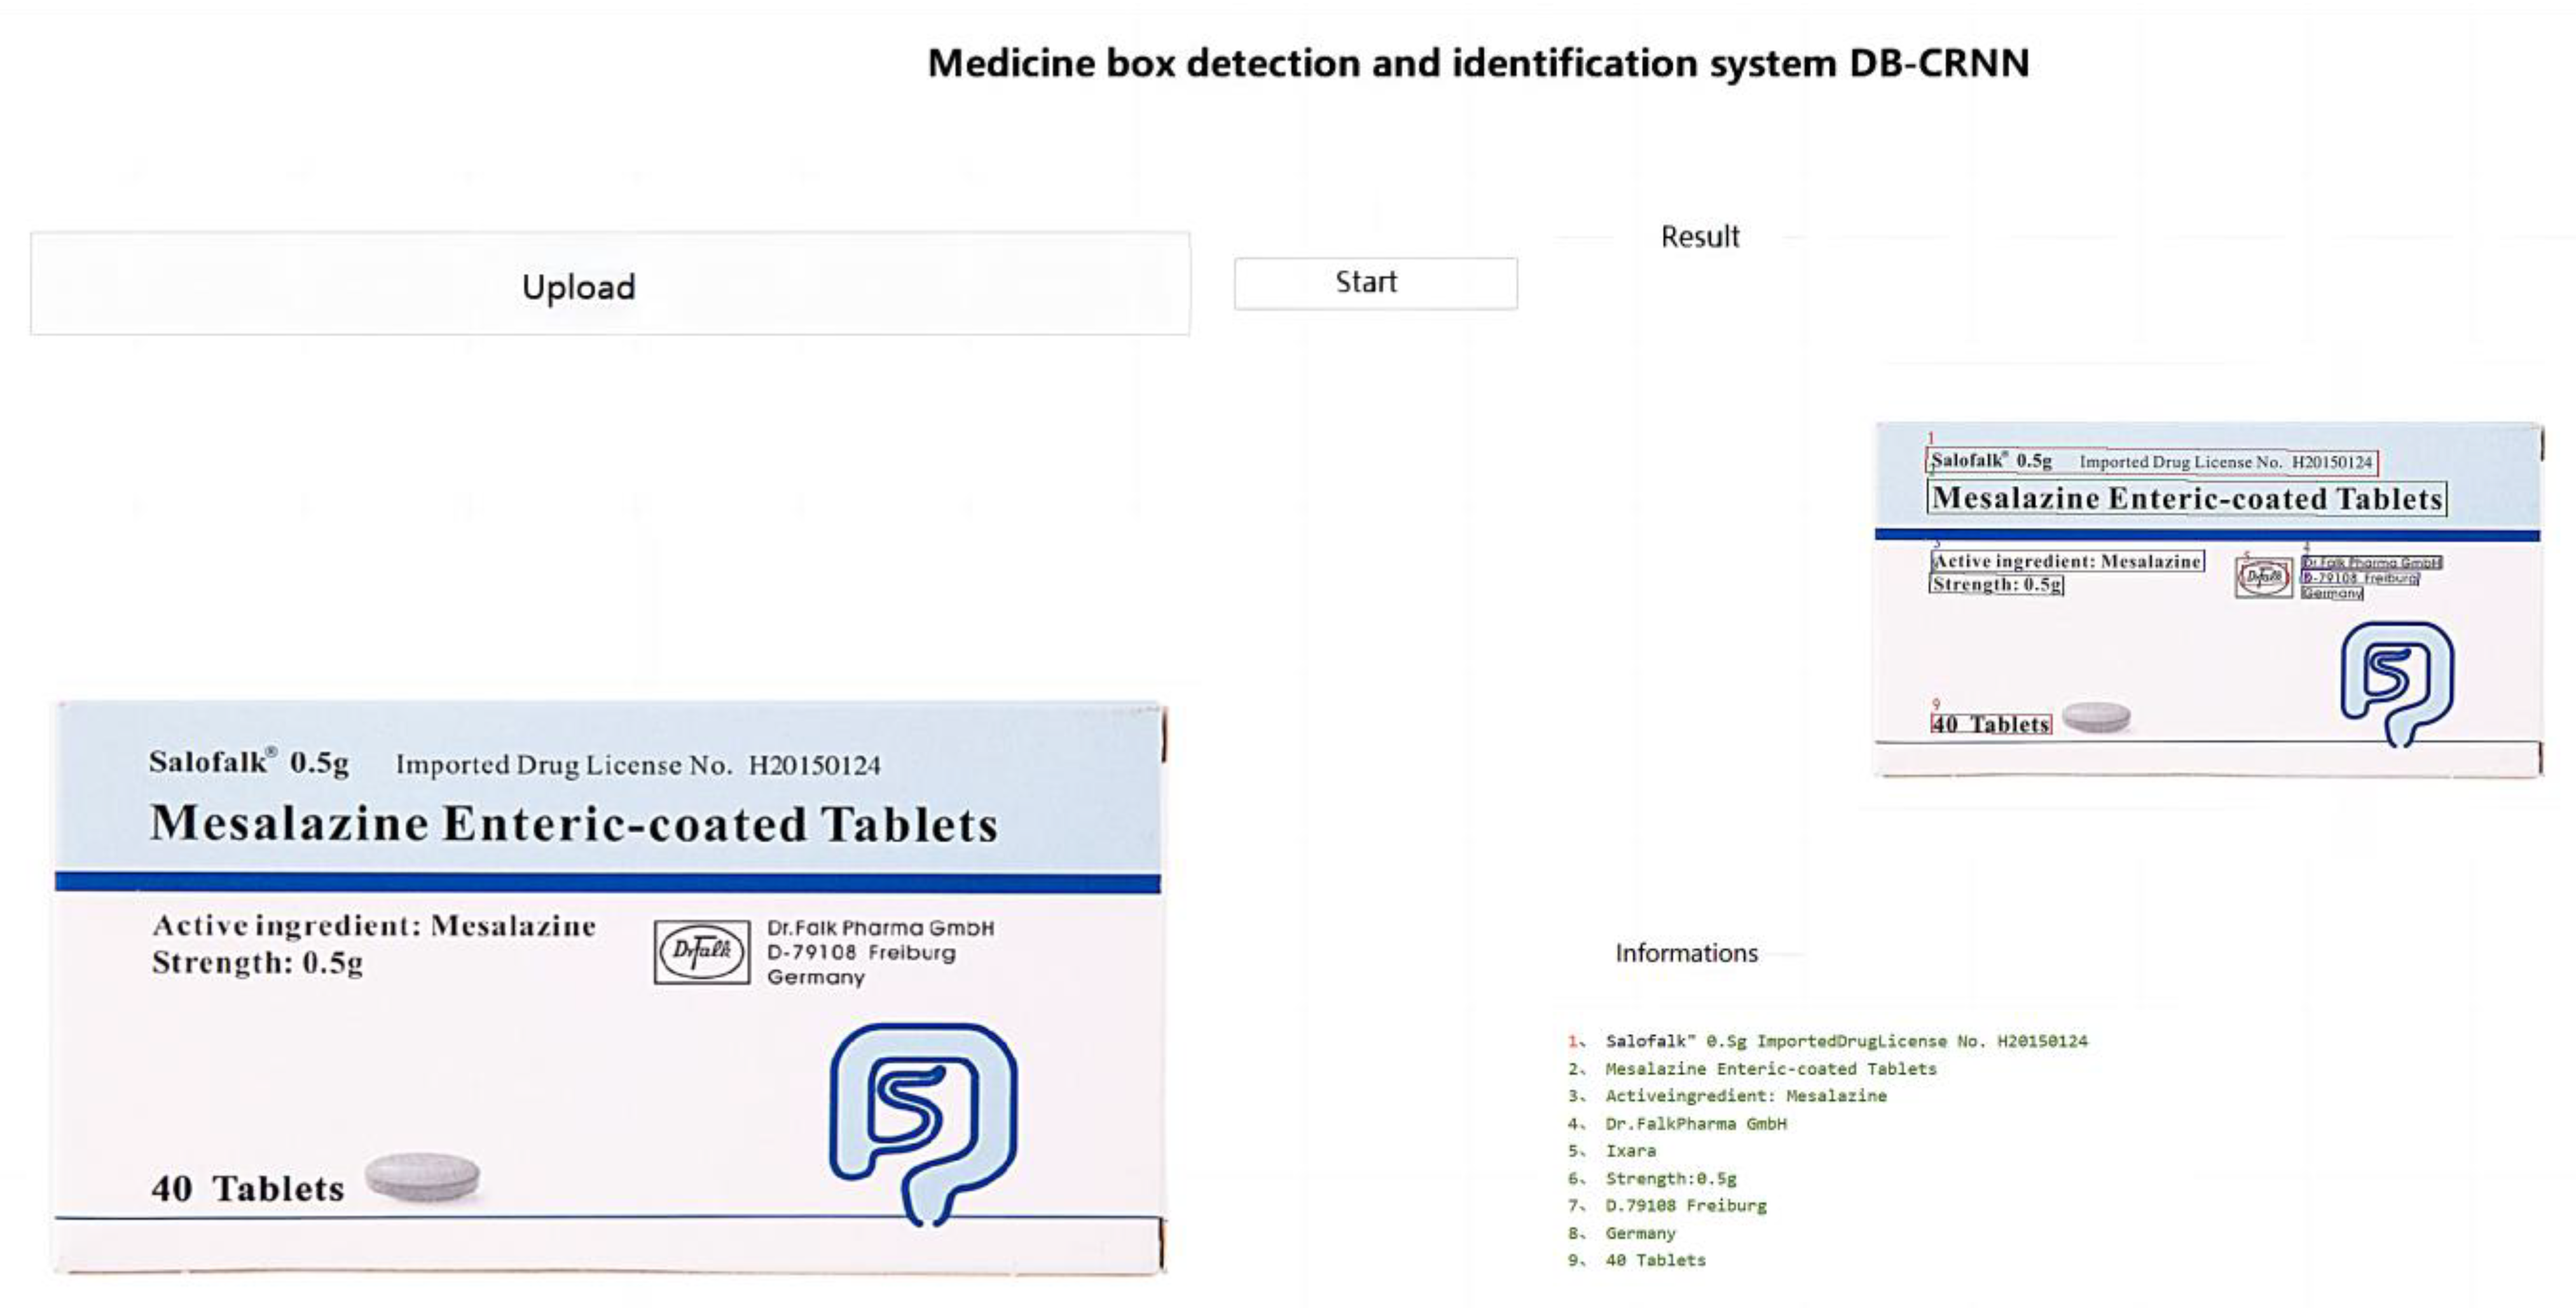Click the detected Mesalazine title box in result
The image size is (2576, 1308).
[x=2186, y=498]
